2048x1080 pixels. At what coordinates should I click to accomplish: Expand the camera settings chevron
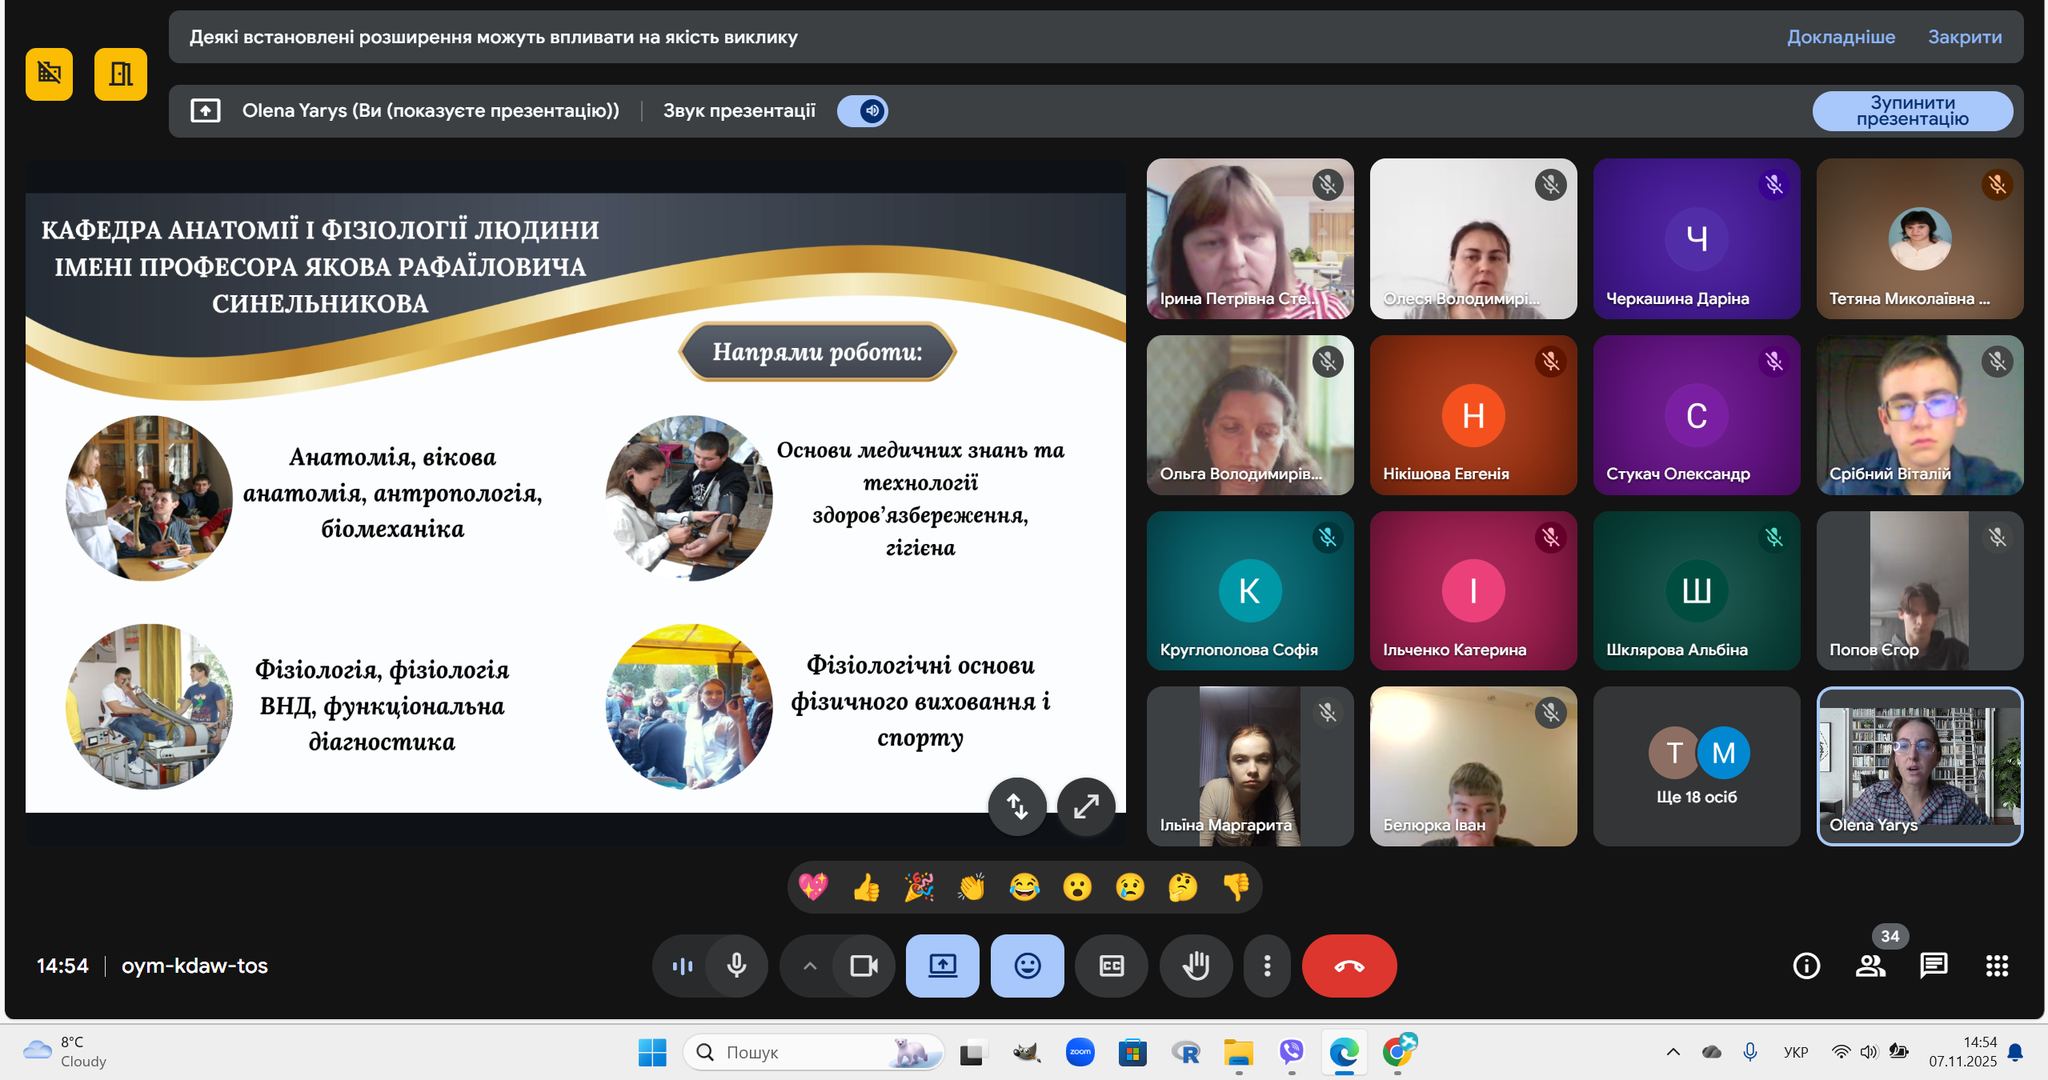pyautogui.click(x=810, y=966)
